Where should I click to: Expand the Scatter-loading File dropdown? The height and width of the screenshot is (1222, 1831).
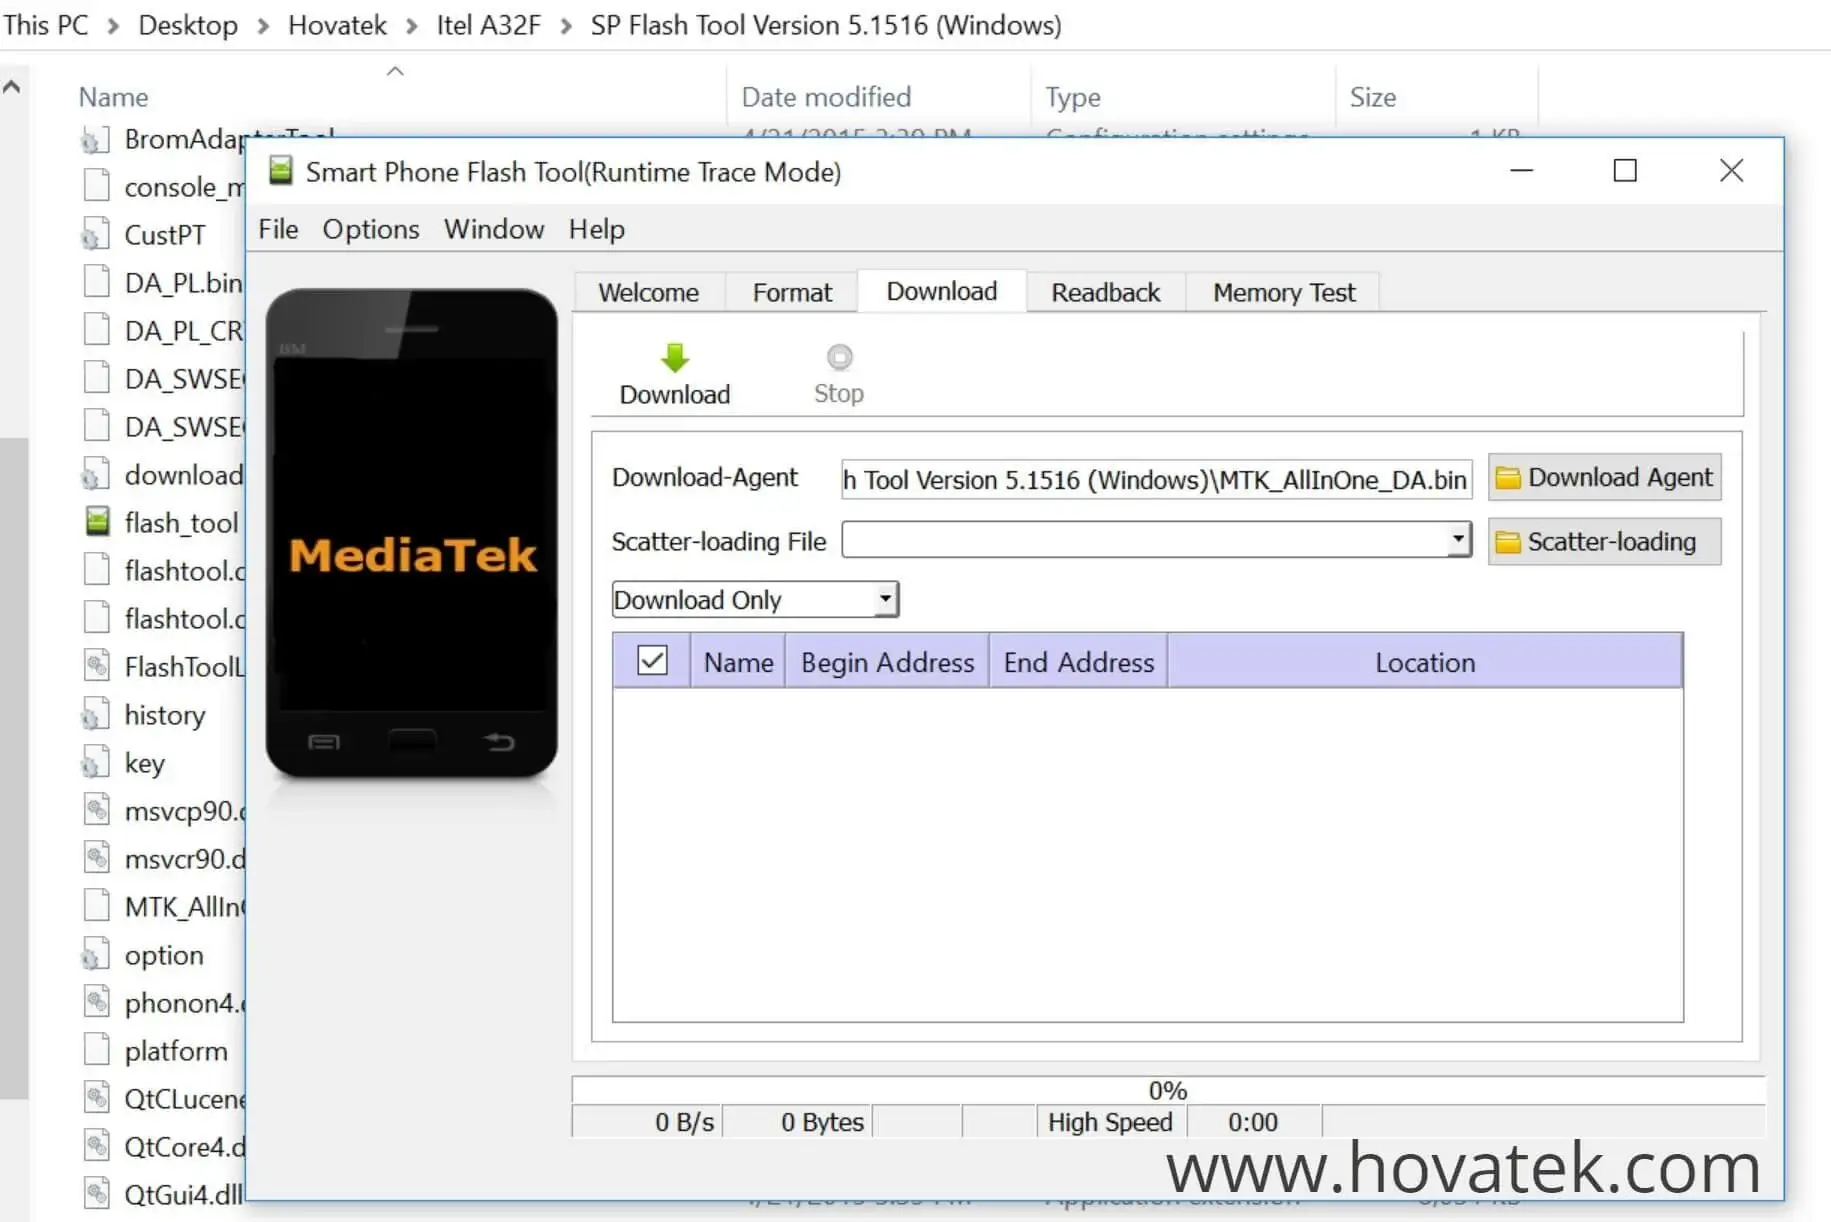pos(1459,539)
